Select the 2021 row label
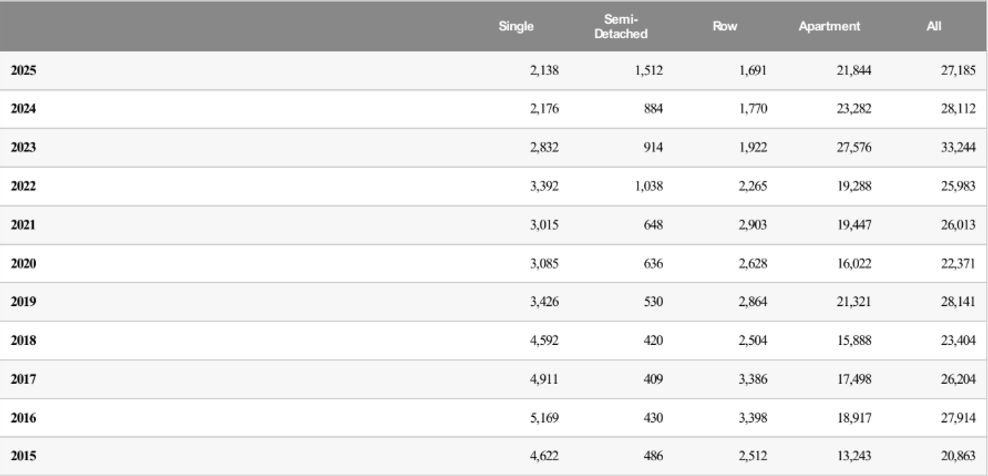 (x=23, y=225)
